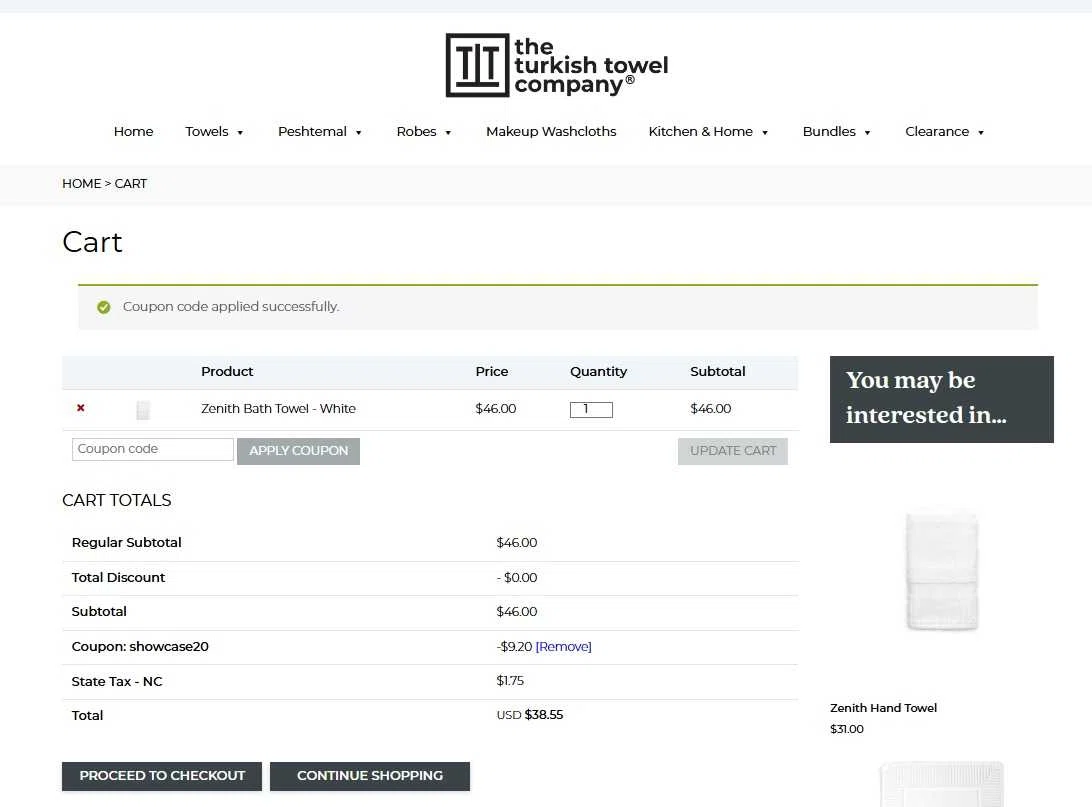Open the Kitchen & Home menu

[x=701, y=132]
